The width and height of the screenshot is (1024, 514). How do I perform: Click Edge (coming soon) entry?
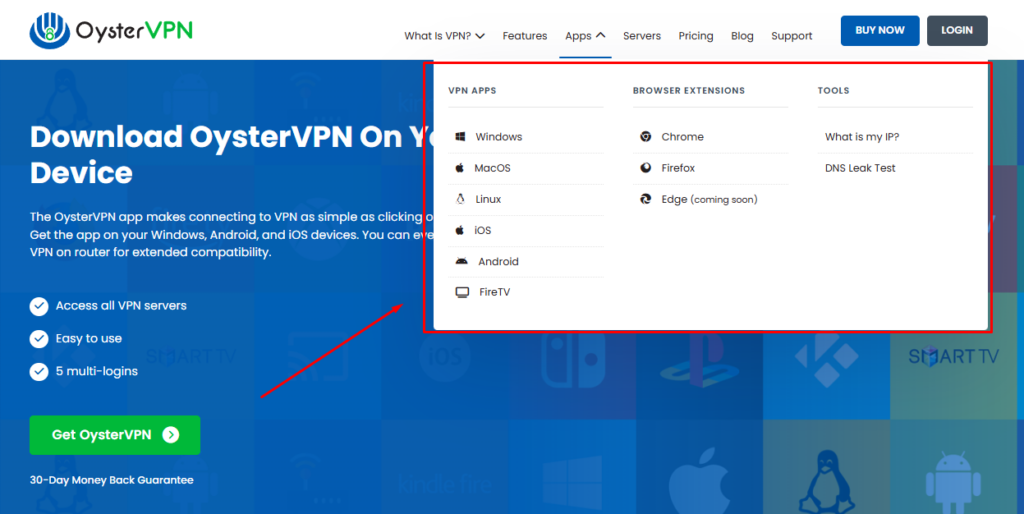coord(711,199)
